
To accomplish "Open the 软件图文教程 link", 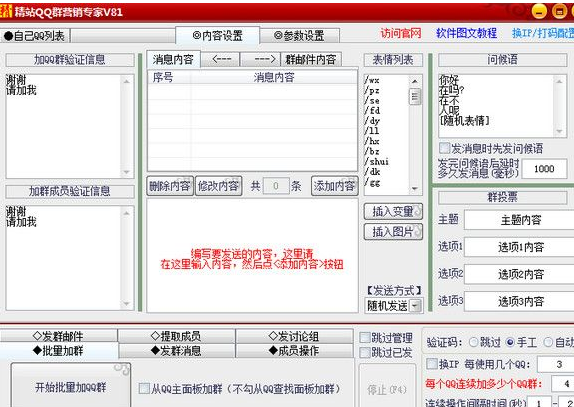I will click(x=466, y=33).
